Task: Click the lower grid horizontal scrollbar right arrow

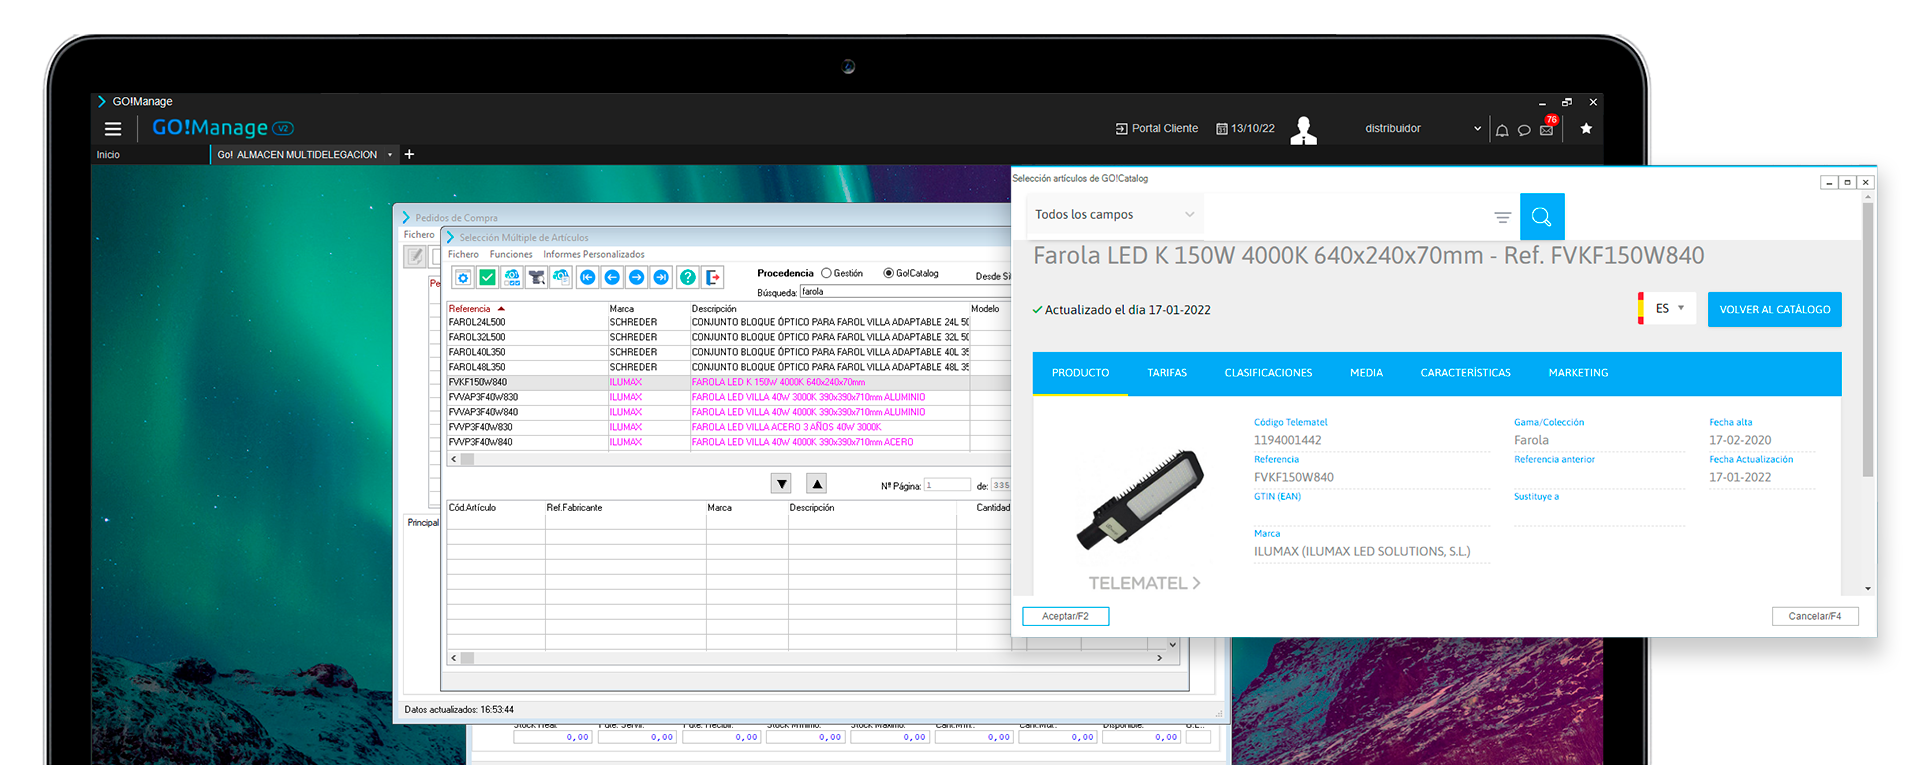Action: click(x=1159, y=658)
